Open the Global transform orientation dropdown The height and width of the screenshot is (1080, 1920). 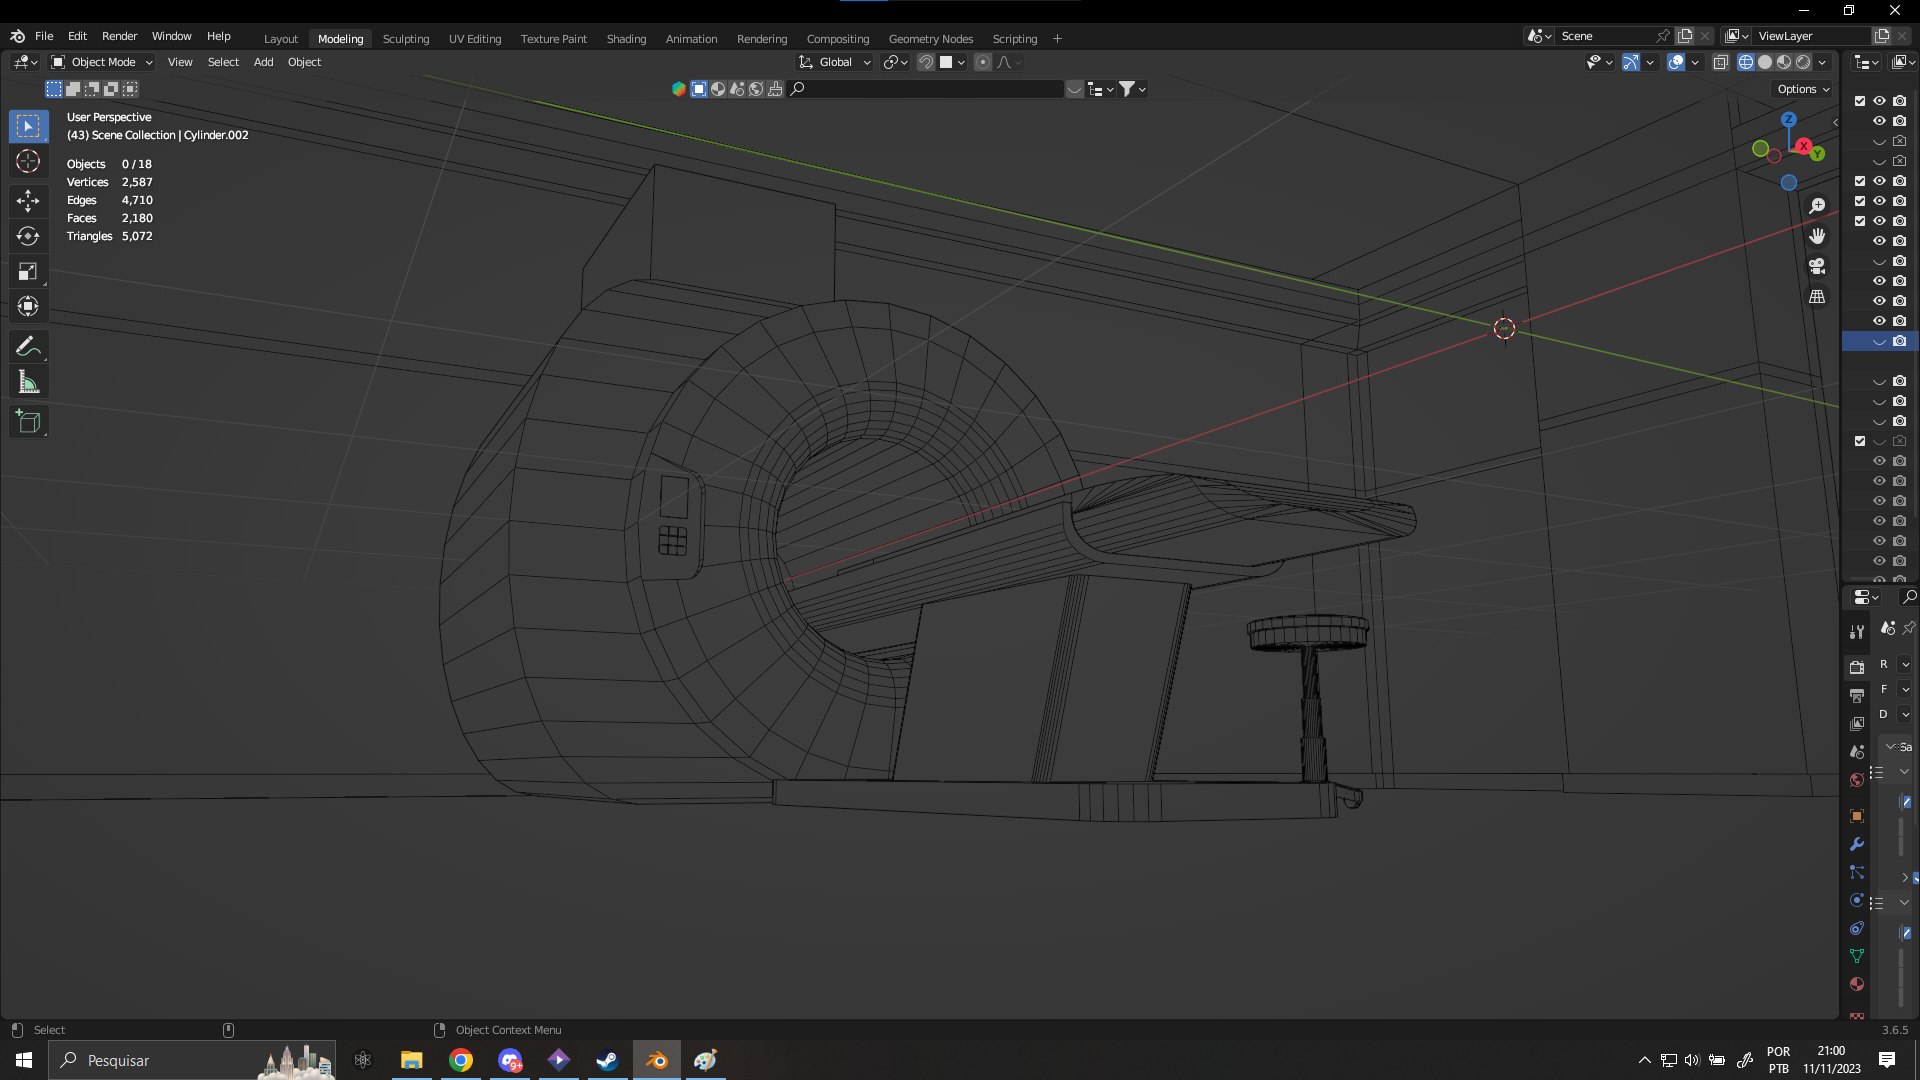835,62
